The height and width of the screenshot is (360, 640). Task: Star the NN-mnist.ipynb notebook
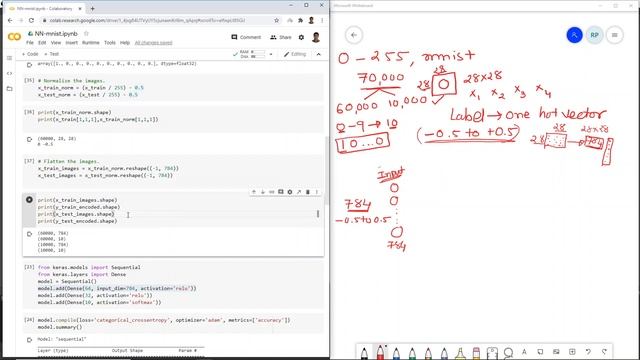click(86, 33)
